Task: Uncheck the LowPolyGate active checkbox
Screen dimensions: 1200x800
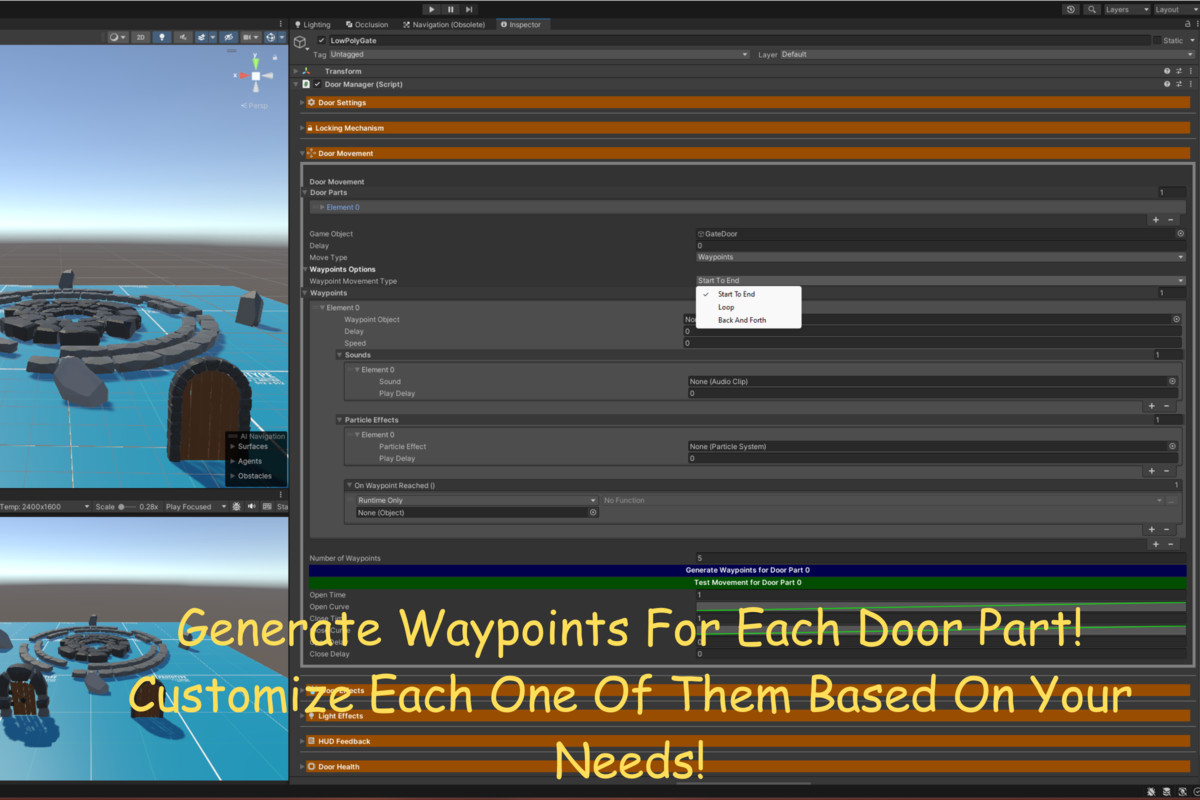Action: (321, 41)
